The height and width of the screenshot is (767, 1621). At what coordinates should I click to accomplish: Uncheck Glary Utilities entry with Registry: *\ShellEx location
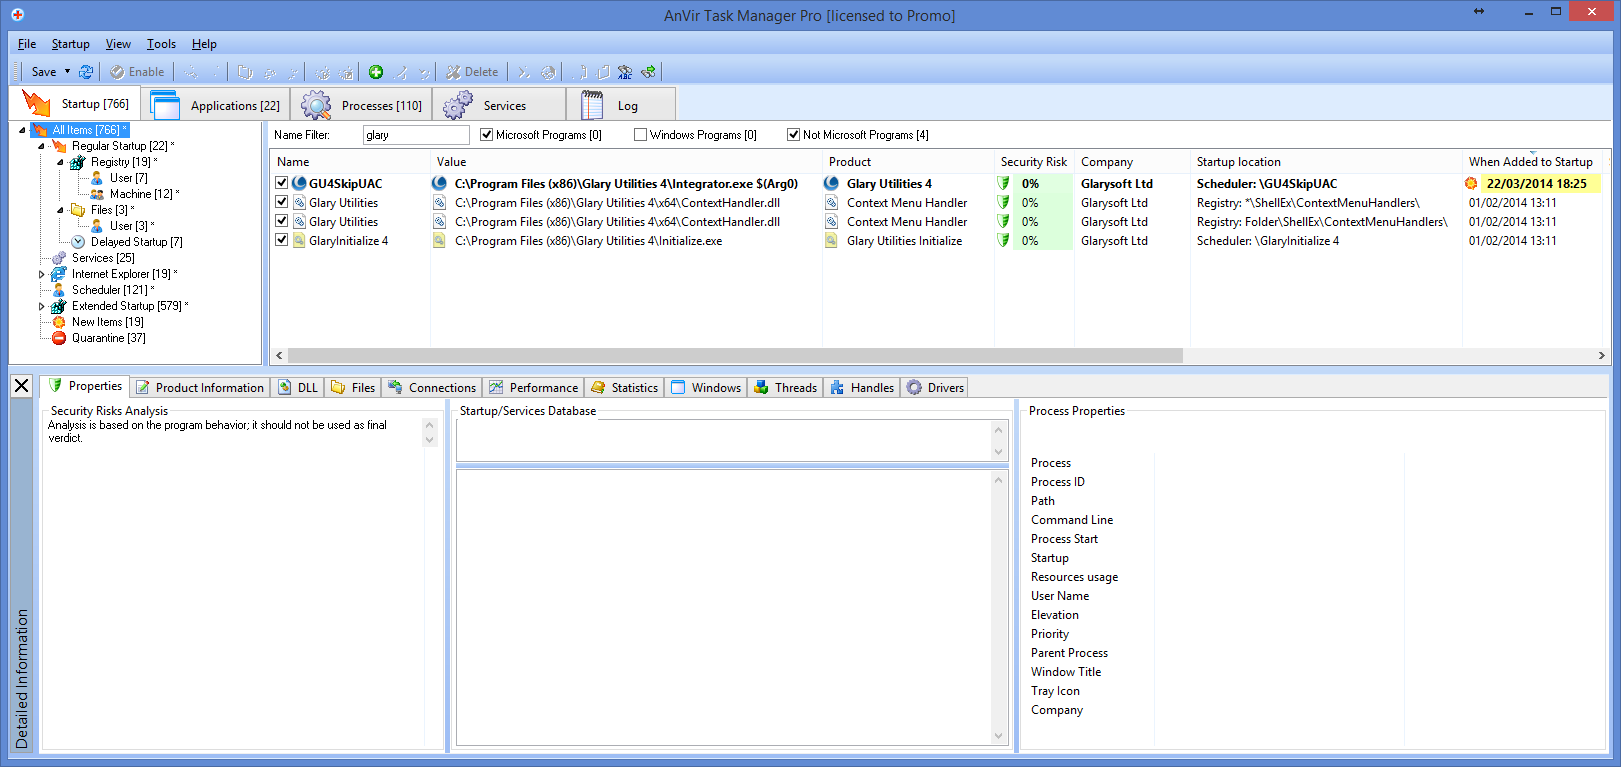click(282, 202)
